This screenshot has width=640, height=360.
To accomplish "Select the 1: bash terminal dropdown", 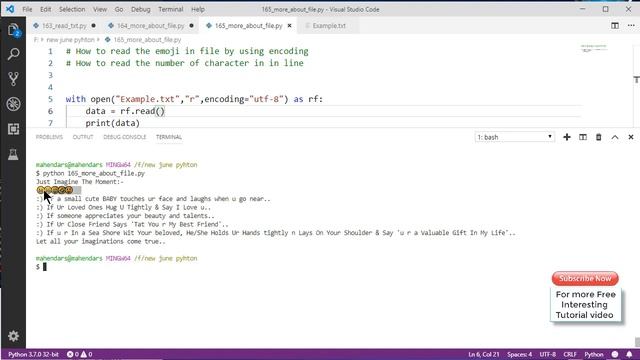I will (x=515, y=137).
